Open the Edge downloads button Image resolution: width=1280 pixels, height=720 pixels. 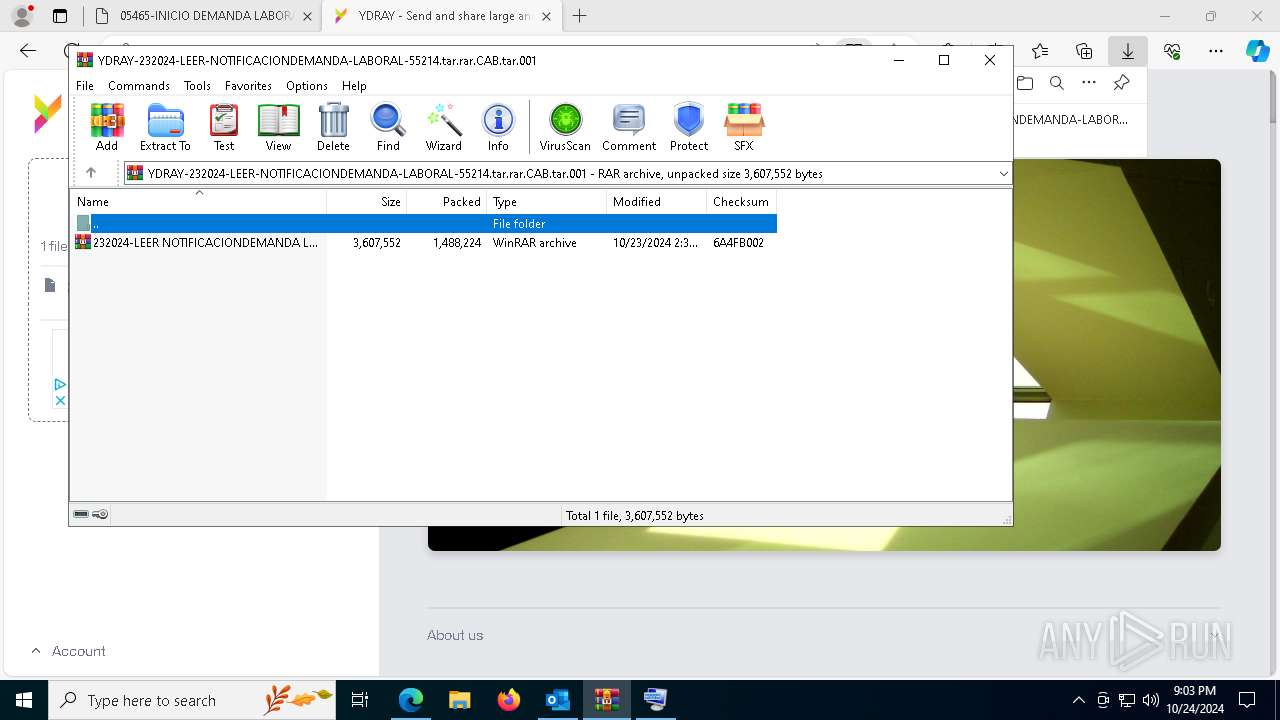pyautogui.click(x=1128, y=51)
